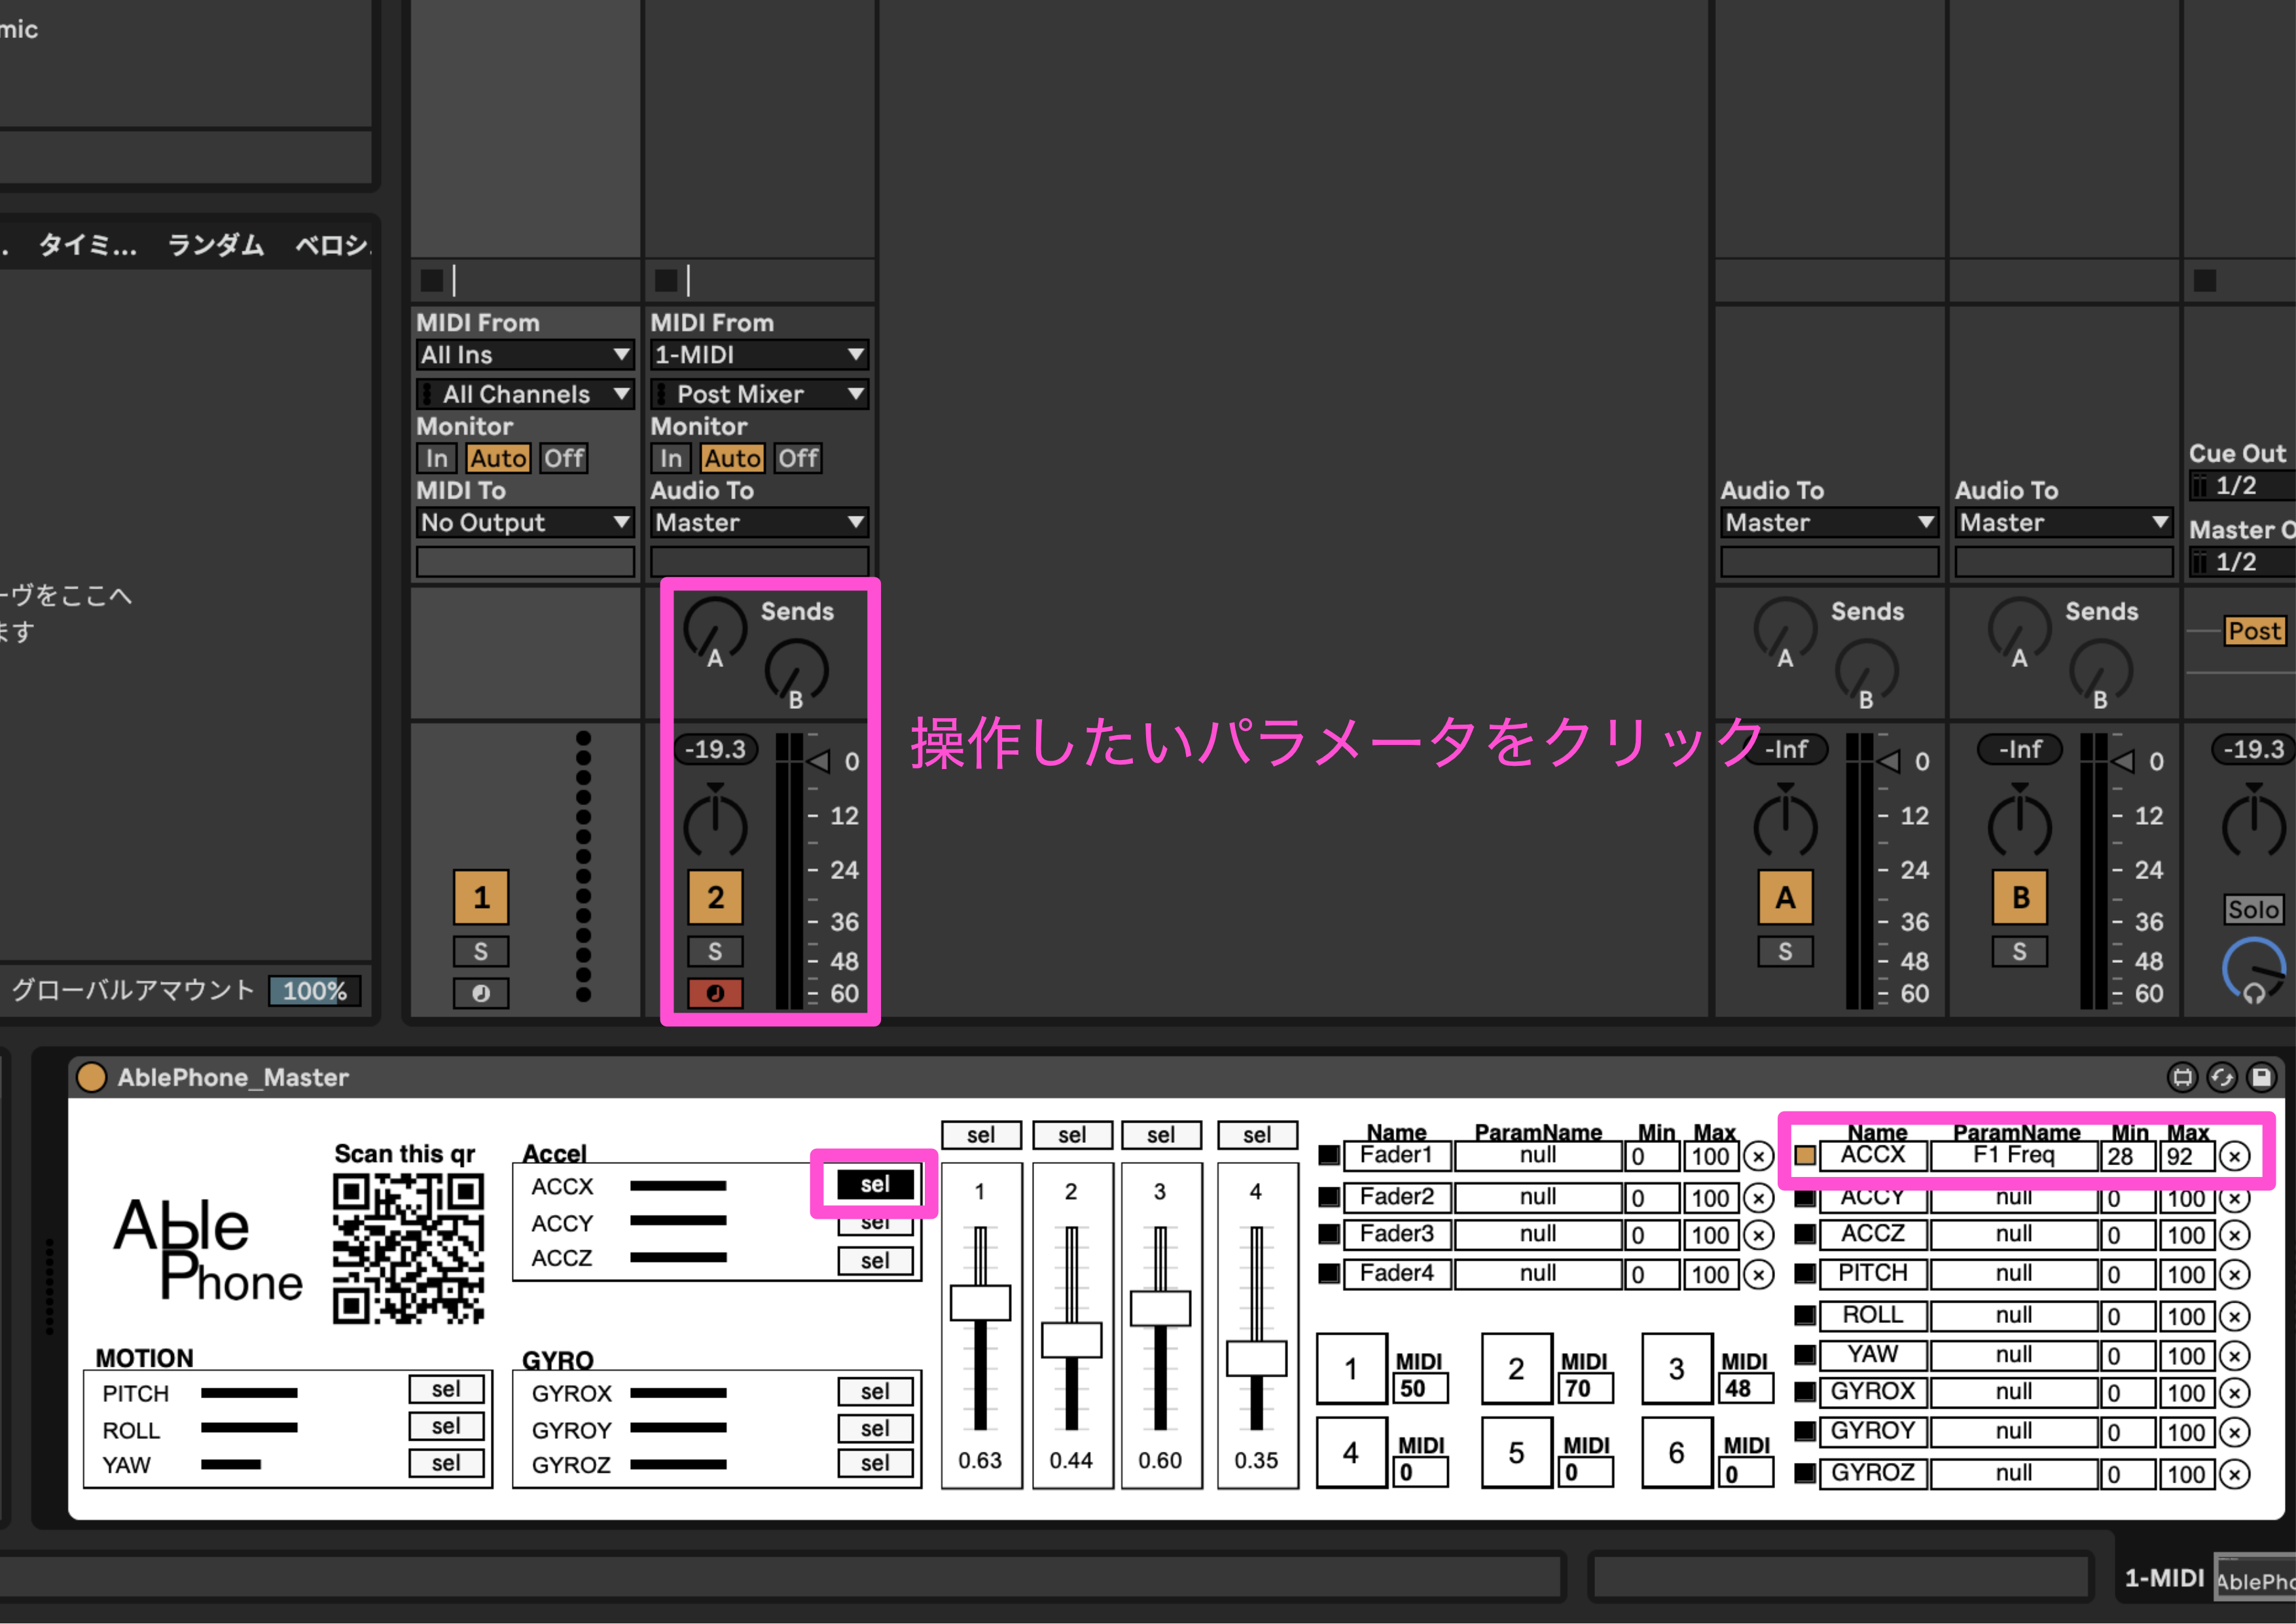Image resolution: width=2296 pixels, height=1624 pixels.
Task: Open return A Audio To Master dropdown
Action: point(1829,522)
